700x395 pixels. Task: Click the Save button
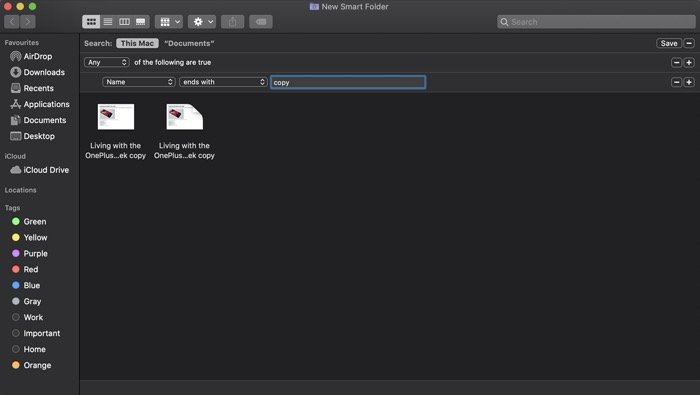[669, 43]
